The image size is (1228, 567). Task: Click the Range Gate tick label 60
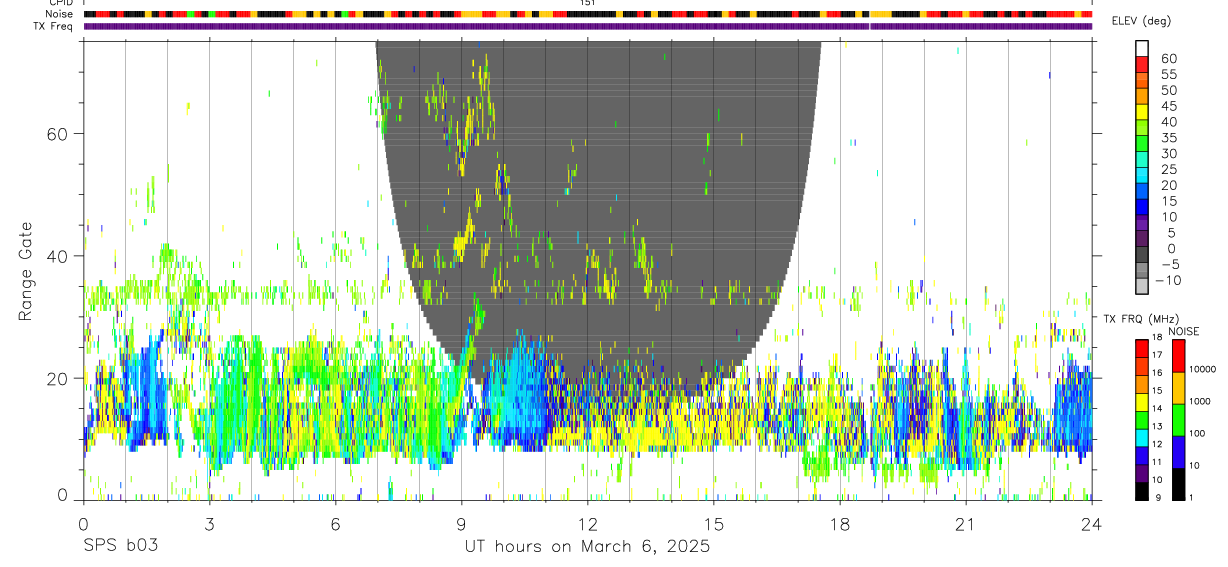(x=58, y=133)
